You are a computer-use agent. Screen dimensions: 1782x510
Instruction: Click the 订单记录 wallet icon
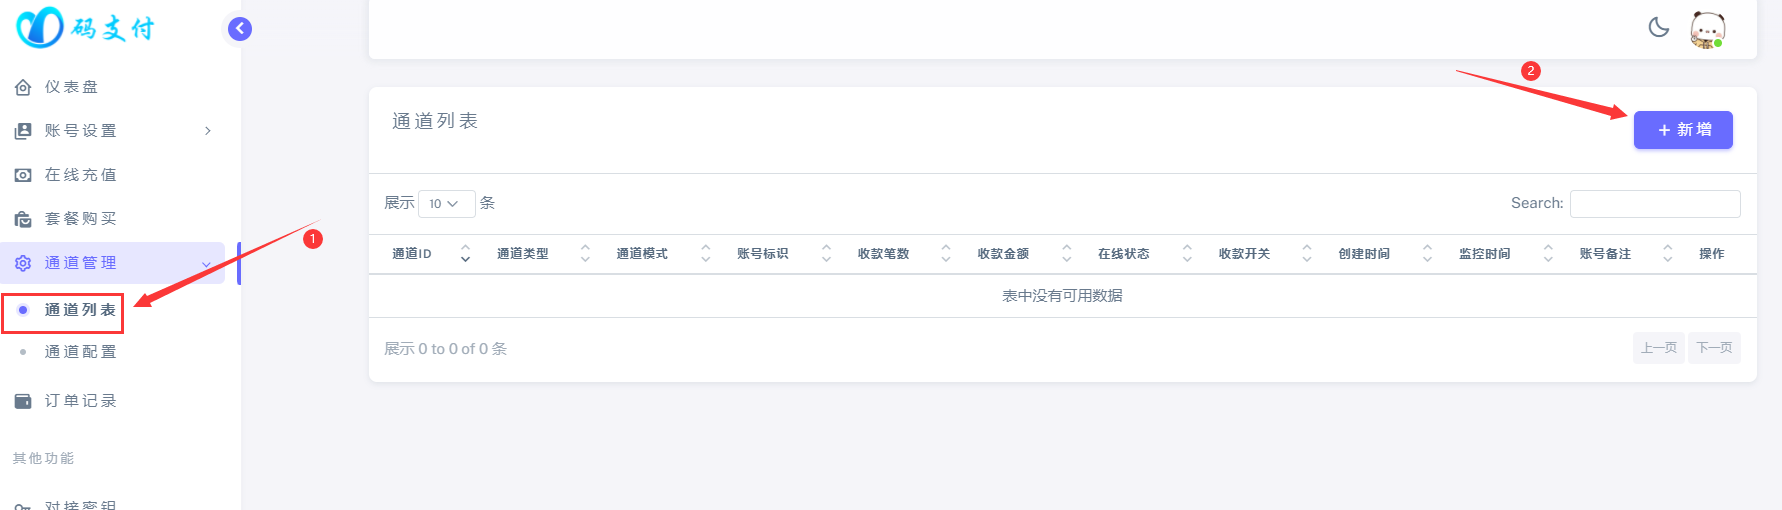tap(23, 401)
